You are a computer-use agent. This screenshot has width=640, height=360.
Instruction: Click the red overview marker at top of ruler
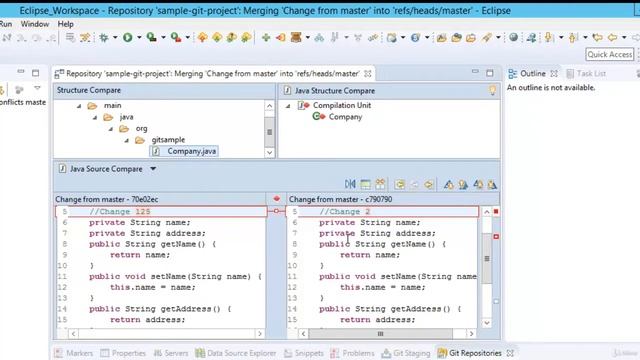(x=496, y=211)
